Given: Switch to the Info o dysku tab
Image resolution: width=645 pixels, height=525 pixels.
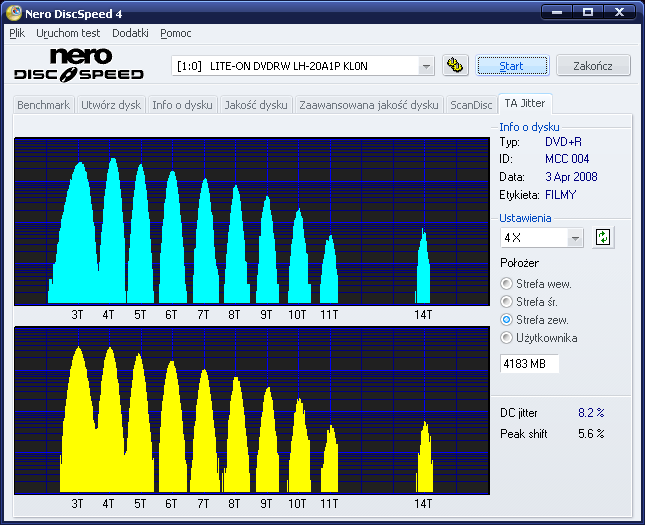Looking at the screenshot, I should [x=182, y=105].
